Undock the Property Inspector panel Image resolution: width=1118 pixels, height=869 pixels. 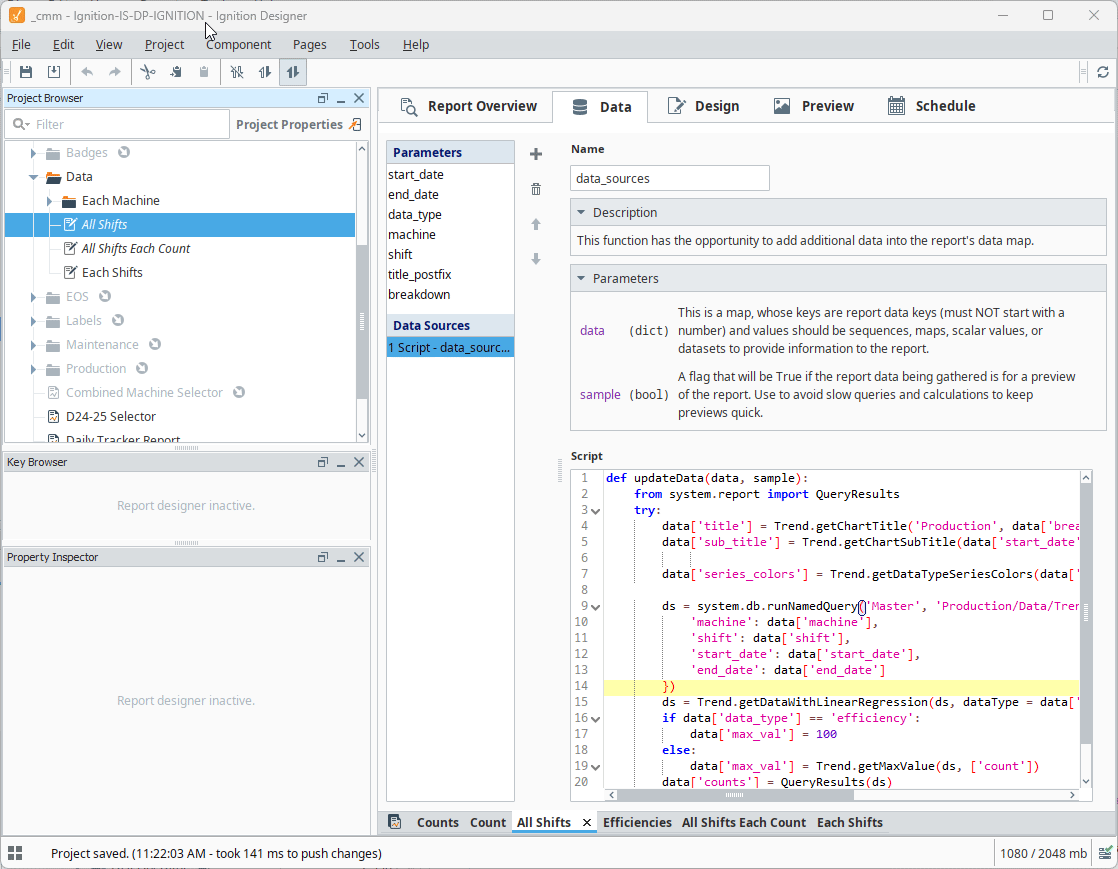(x=323, y=557)
